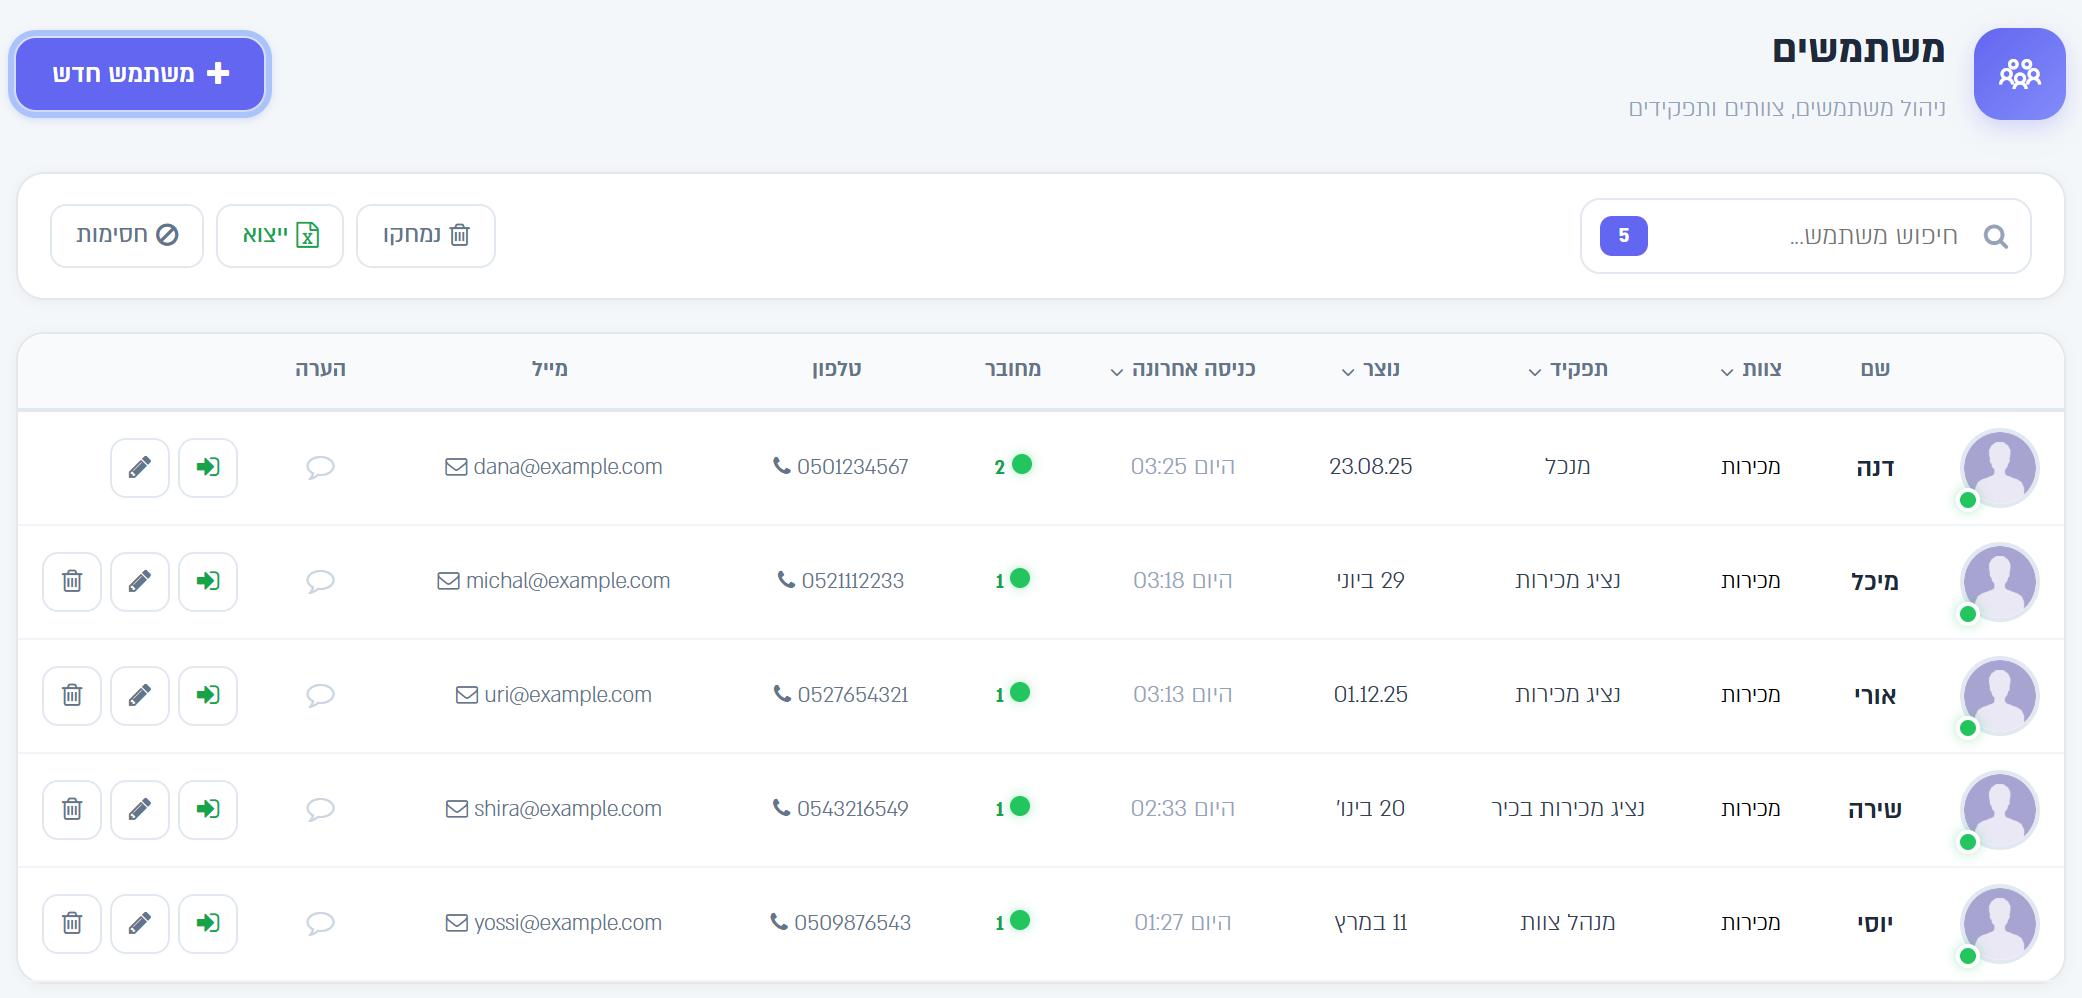This screenshot has height=998, width=2082.
Task: Sort by the נוצר column header
Action: (1371, 369)
